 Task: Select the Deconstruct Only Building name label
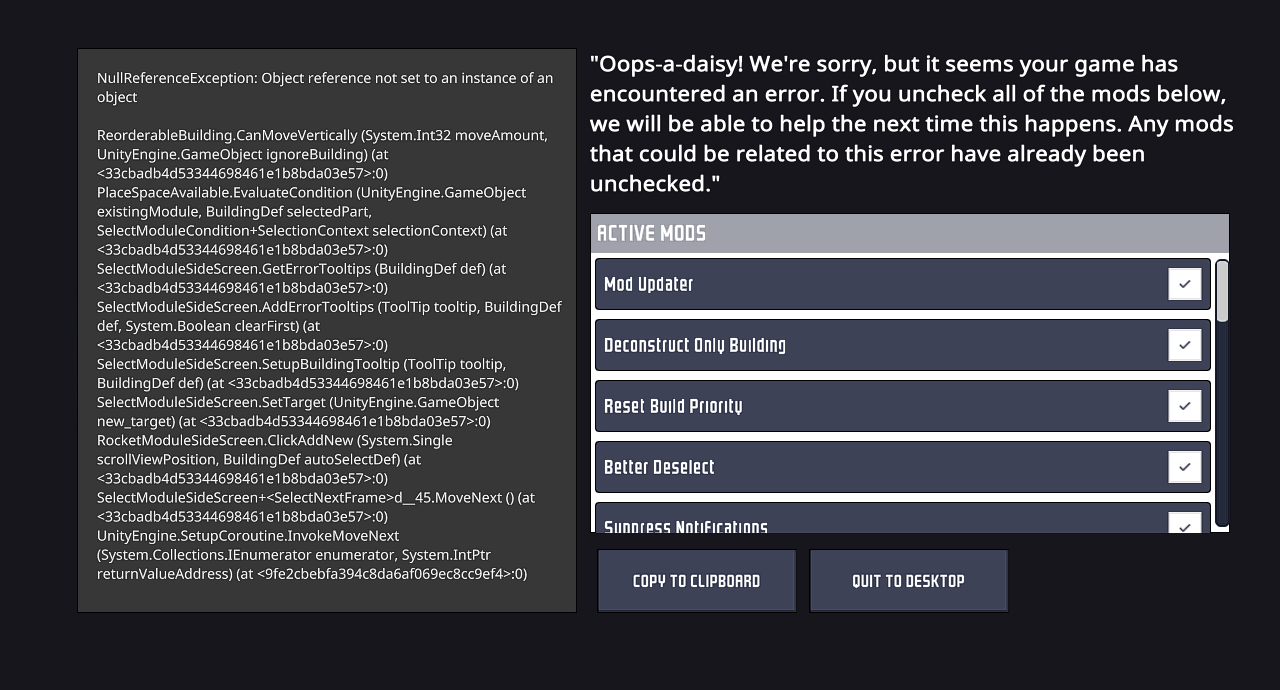tap(695, 346)
